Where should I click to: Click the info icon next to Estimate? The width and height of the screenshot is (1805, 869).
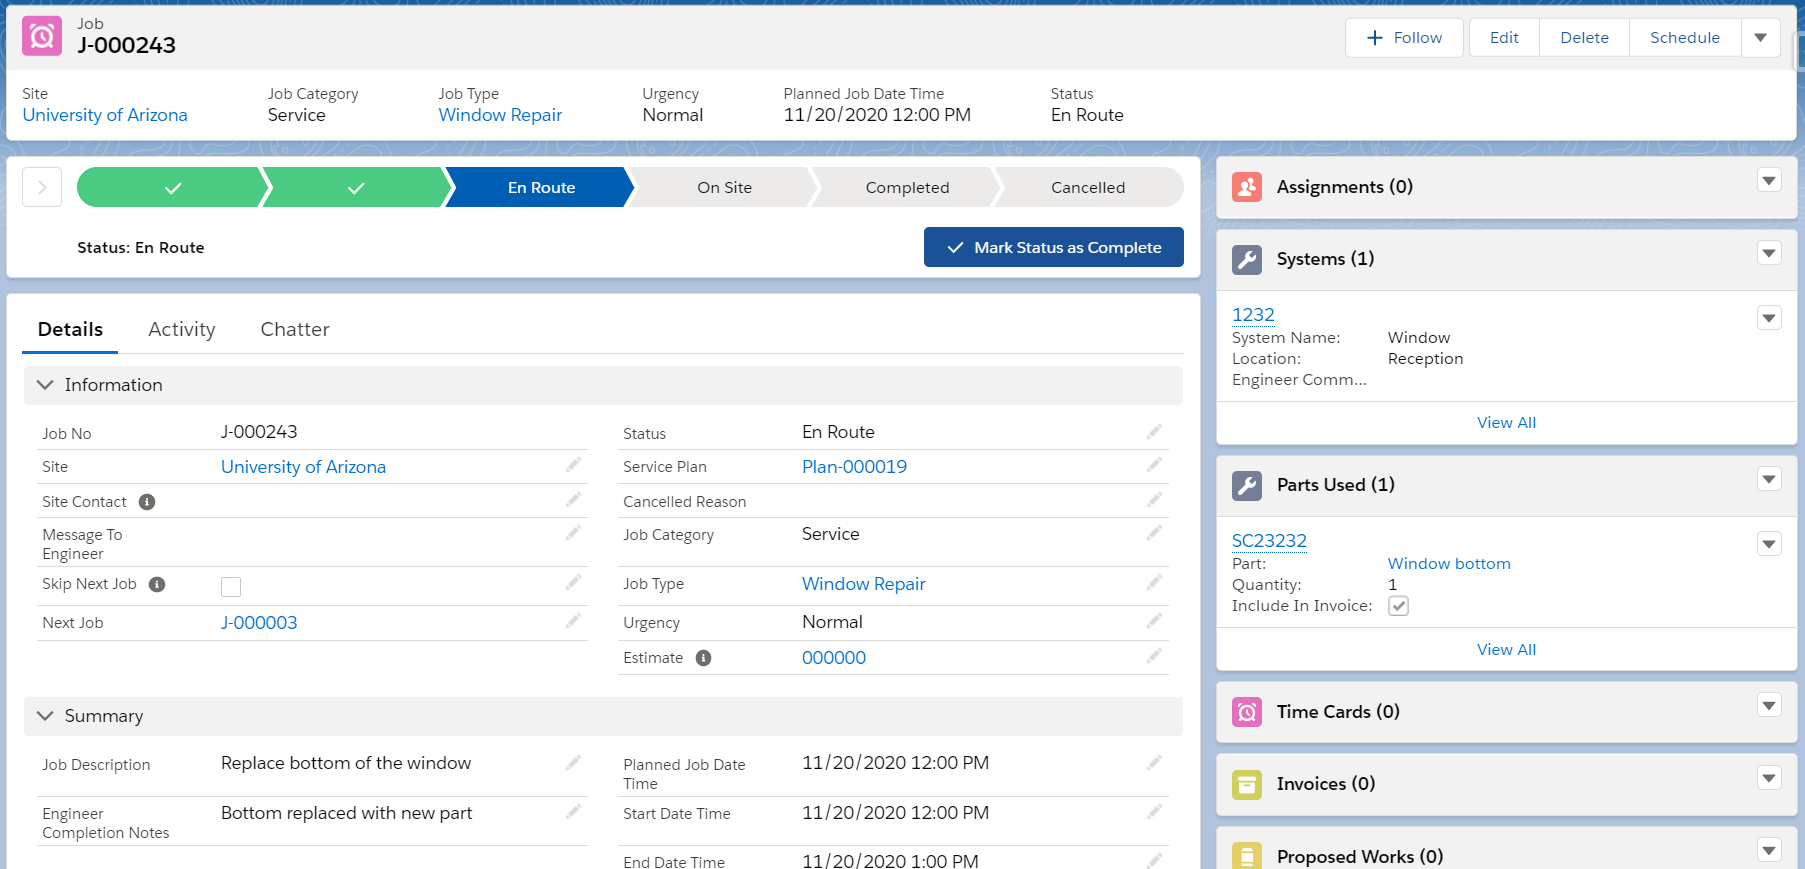pyautogui.click(x=703, y=658)
